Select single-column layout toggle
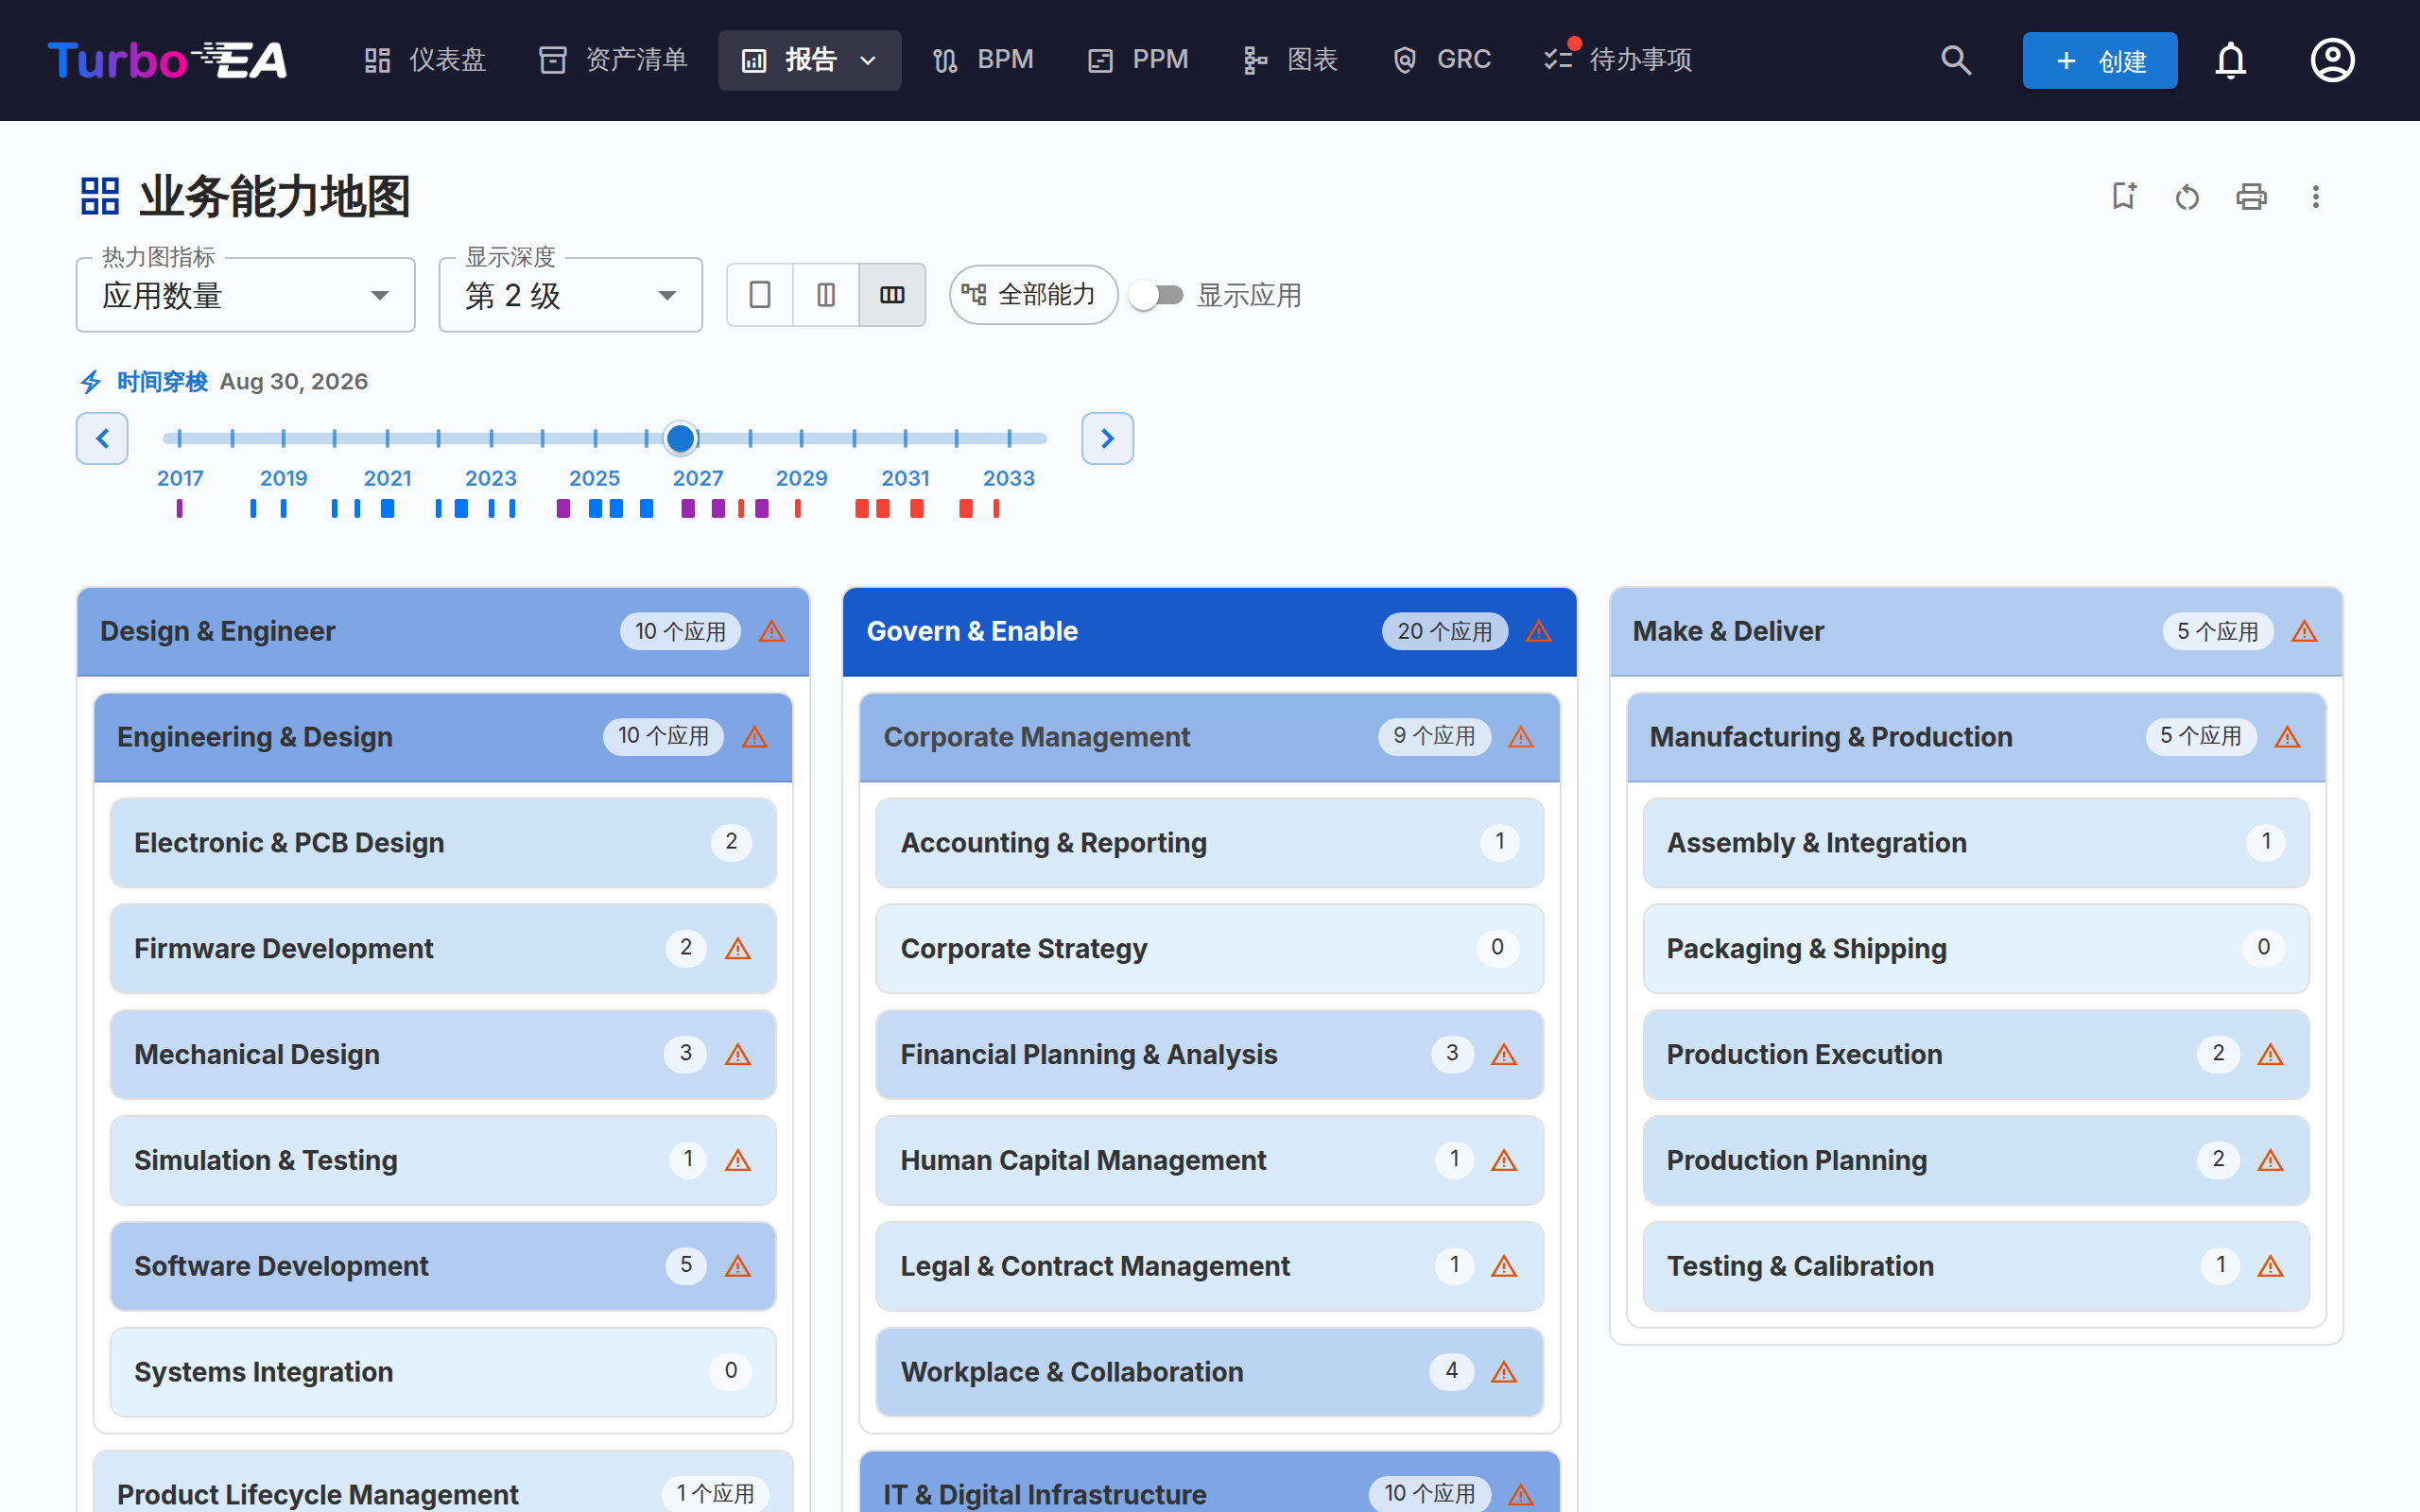This screenshot has width=2420, height=1512. click(760, 295)
